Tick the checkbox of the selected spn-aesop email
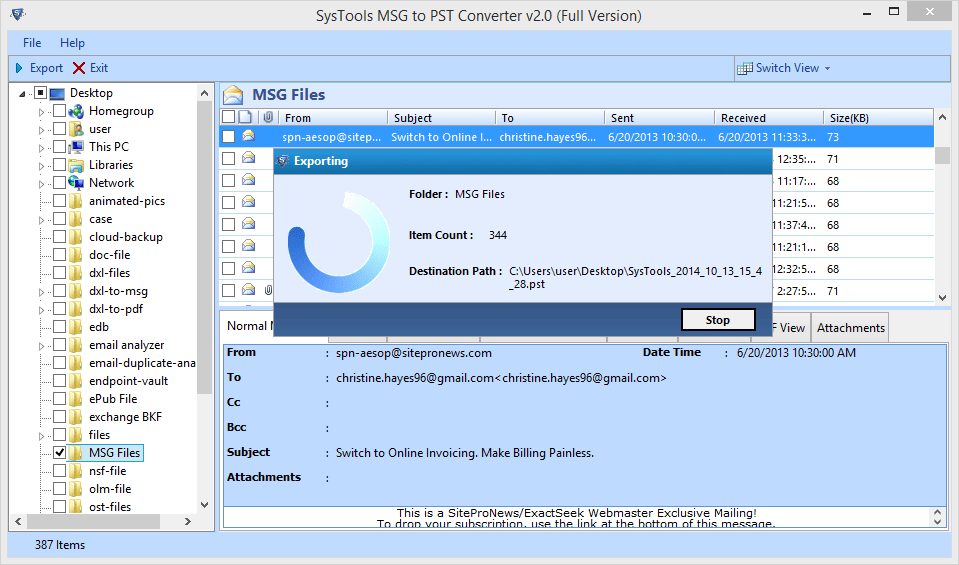The image size is (959, 565). click(228, 136)
